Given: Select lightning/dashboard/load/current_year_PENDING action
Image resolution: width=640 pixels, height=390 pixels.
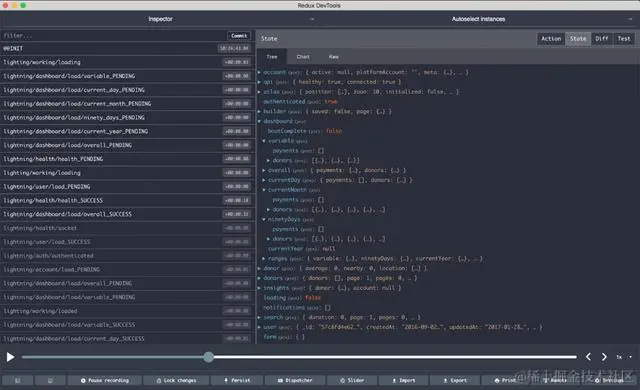Looking at the screenshot, I should pyautogui.click(x=127, y=132).
